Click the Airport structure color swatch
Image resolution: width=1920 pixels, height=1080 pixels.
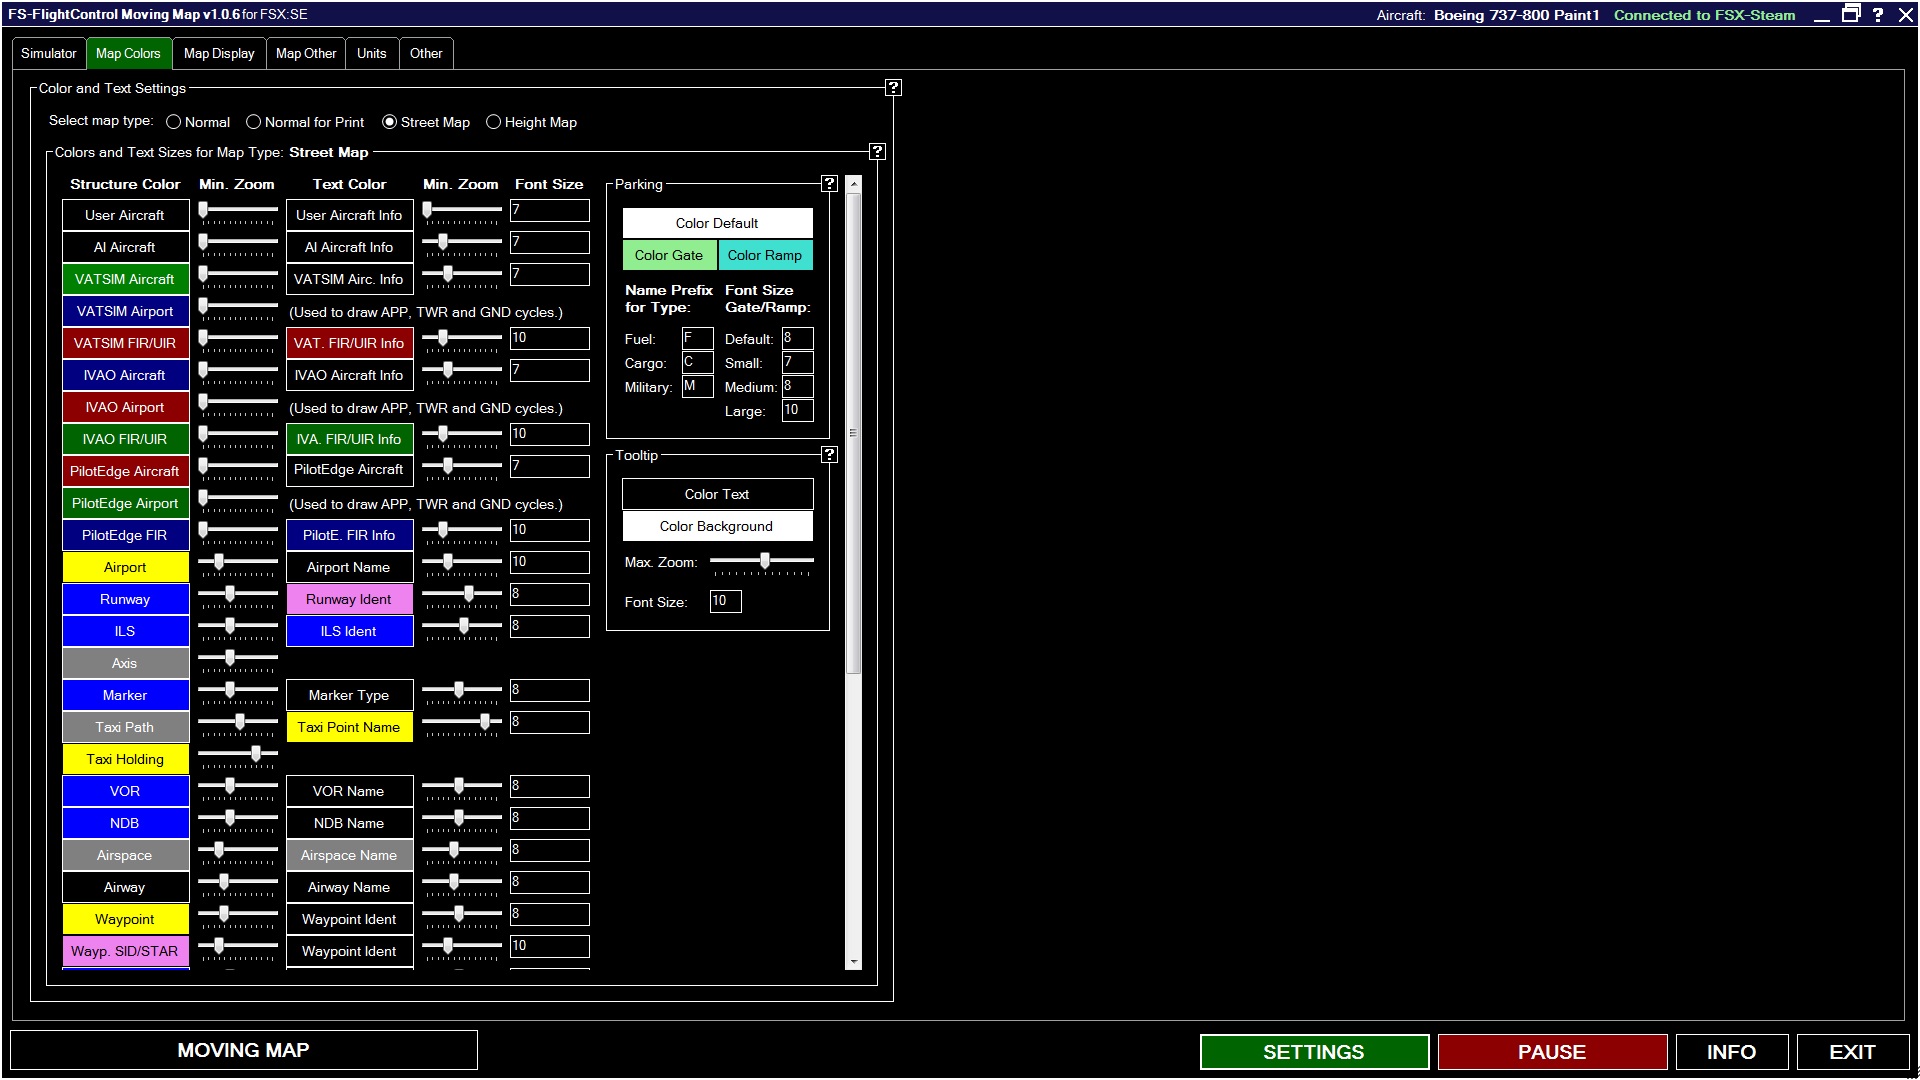(124, 567)
